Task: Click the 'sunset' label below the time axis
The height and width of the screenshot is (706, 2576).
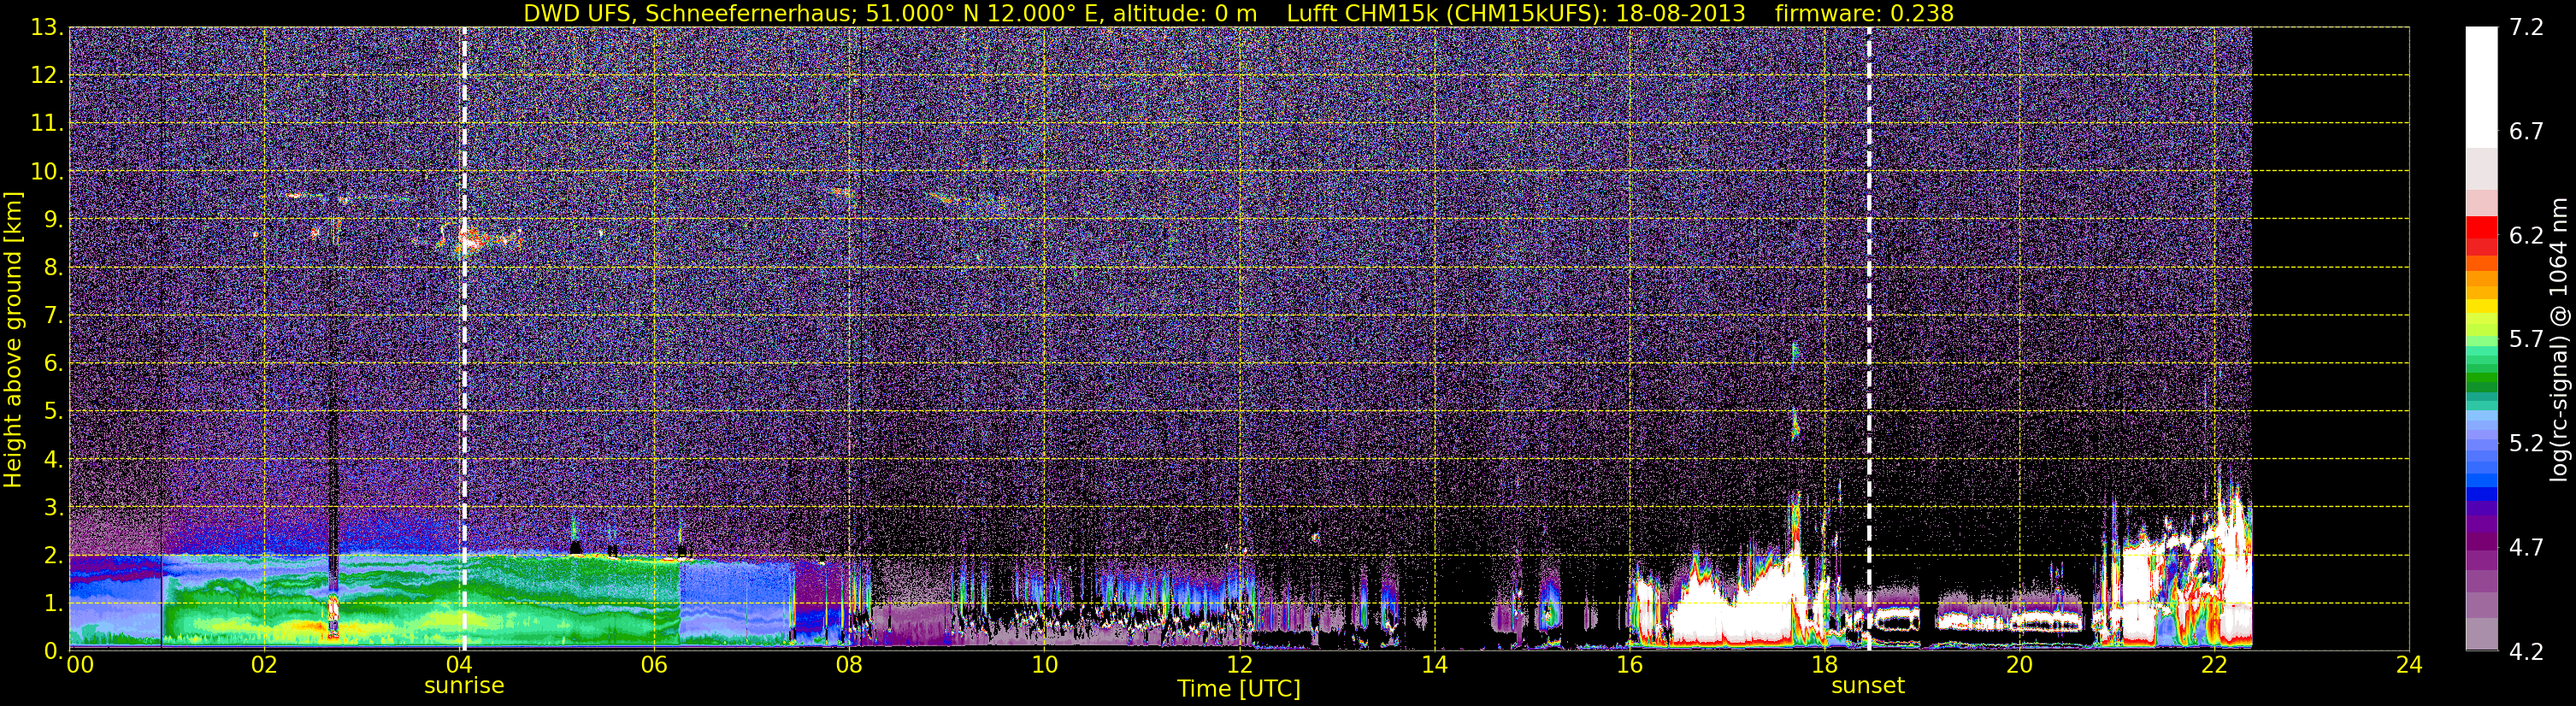Action: coord(1868,686)
